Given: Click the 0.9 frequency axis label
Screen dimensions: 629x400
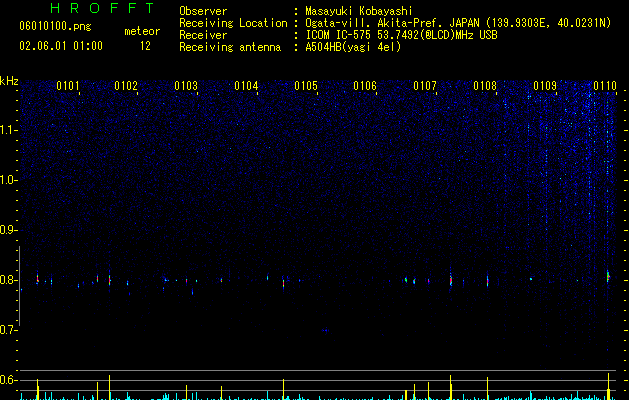Looking at the screenshot, I should click(x=9, y=230).
